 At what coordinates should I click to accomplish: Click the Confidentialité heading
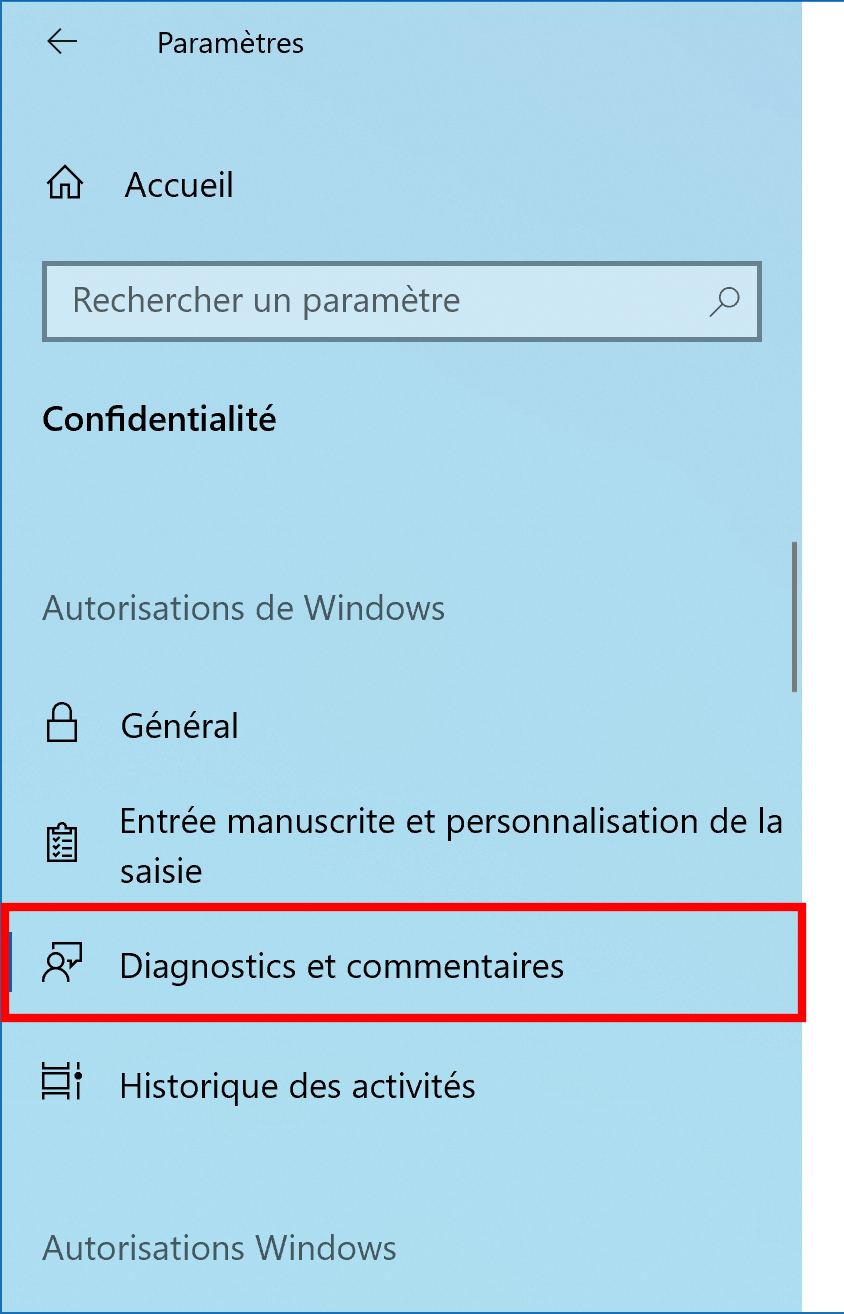coord(159,419)
